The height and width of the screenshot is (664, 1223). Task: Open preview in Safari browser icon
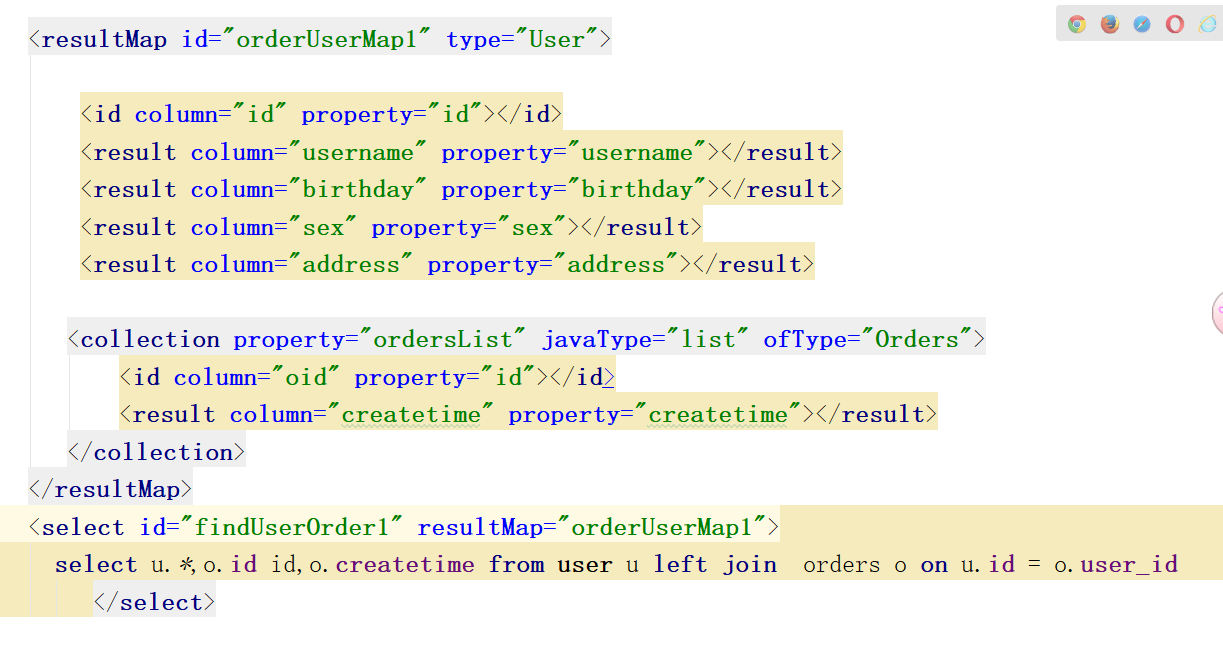point(1142,24)
